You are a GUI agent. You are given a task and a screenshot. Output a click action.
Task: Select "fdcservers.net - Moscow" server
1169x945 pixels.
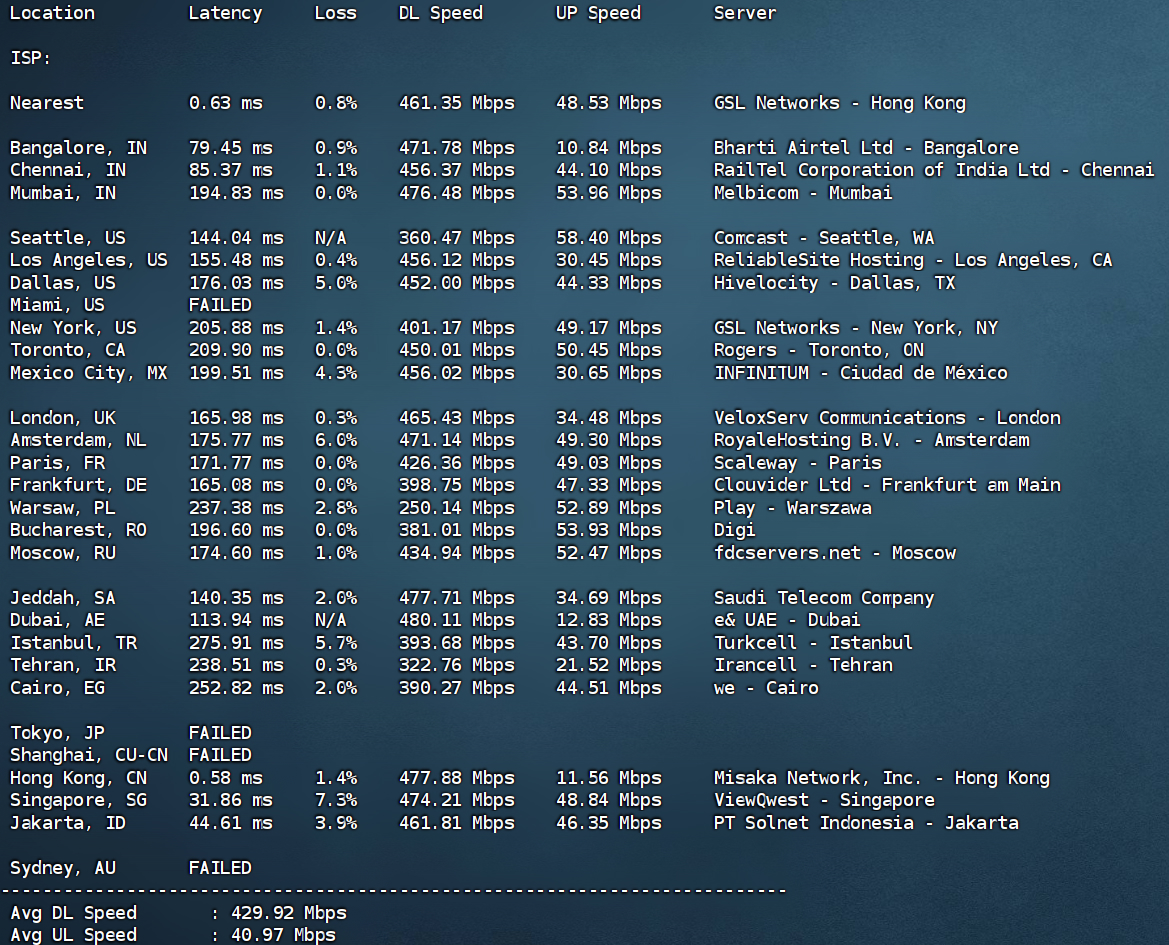pyautogui.click(x=834, y=553)
